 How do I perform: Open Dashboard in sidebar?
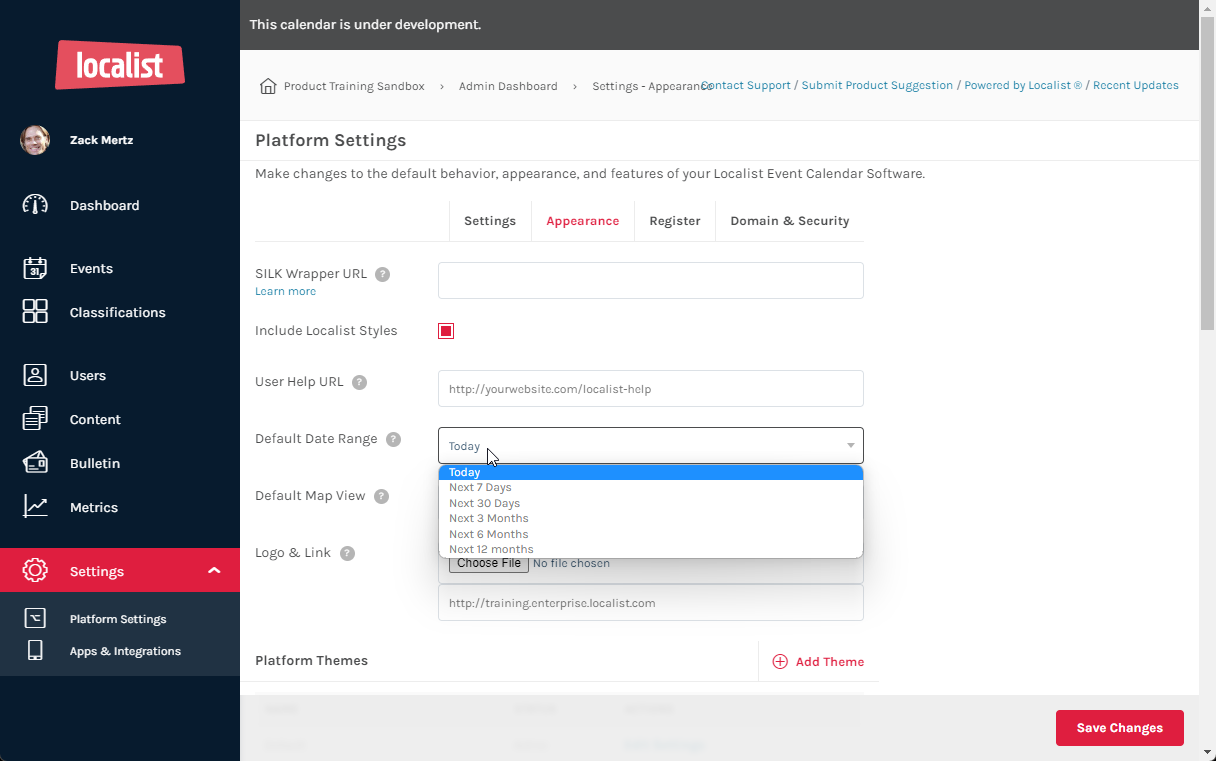[105, 205]
